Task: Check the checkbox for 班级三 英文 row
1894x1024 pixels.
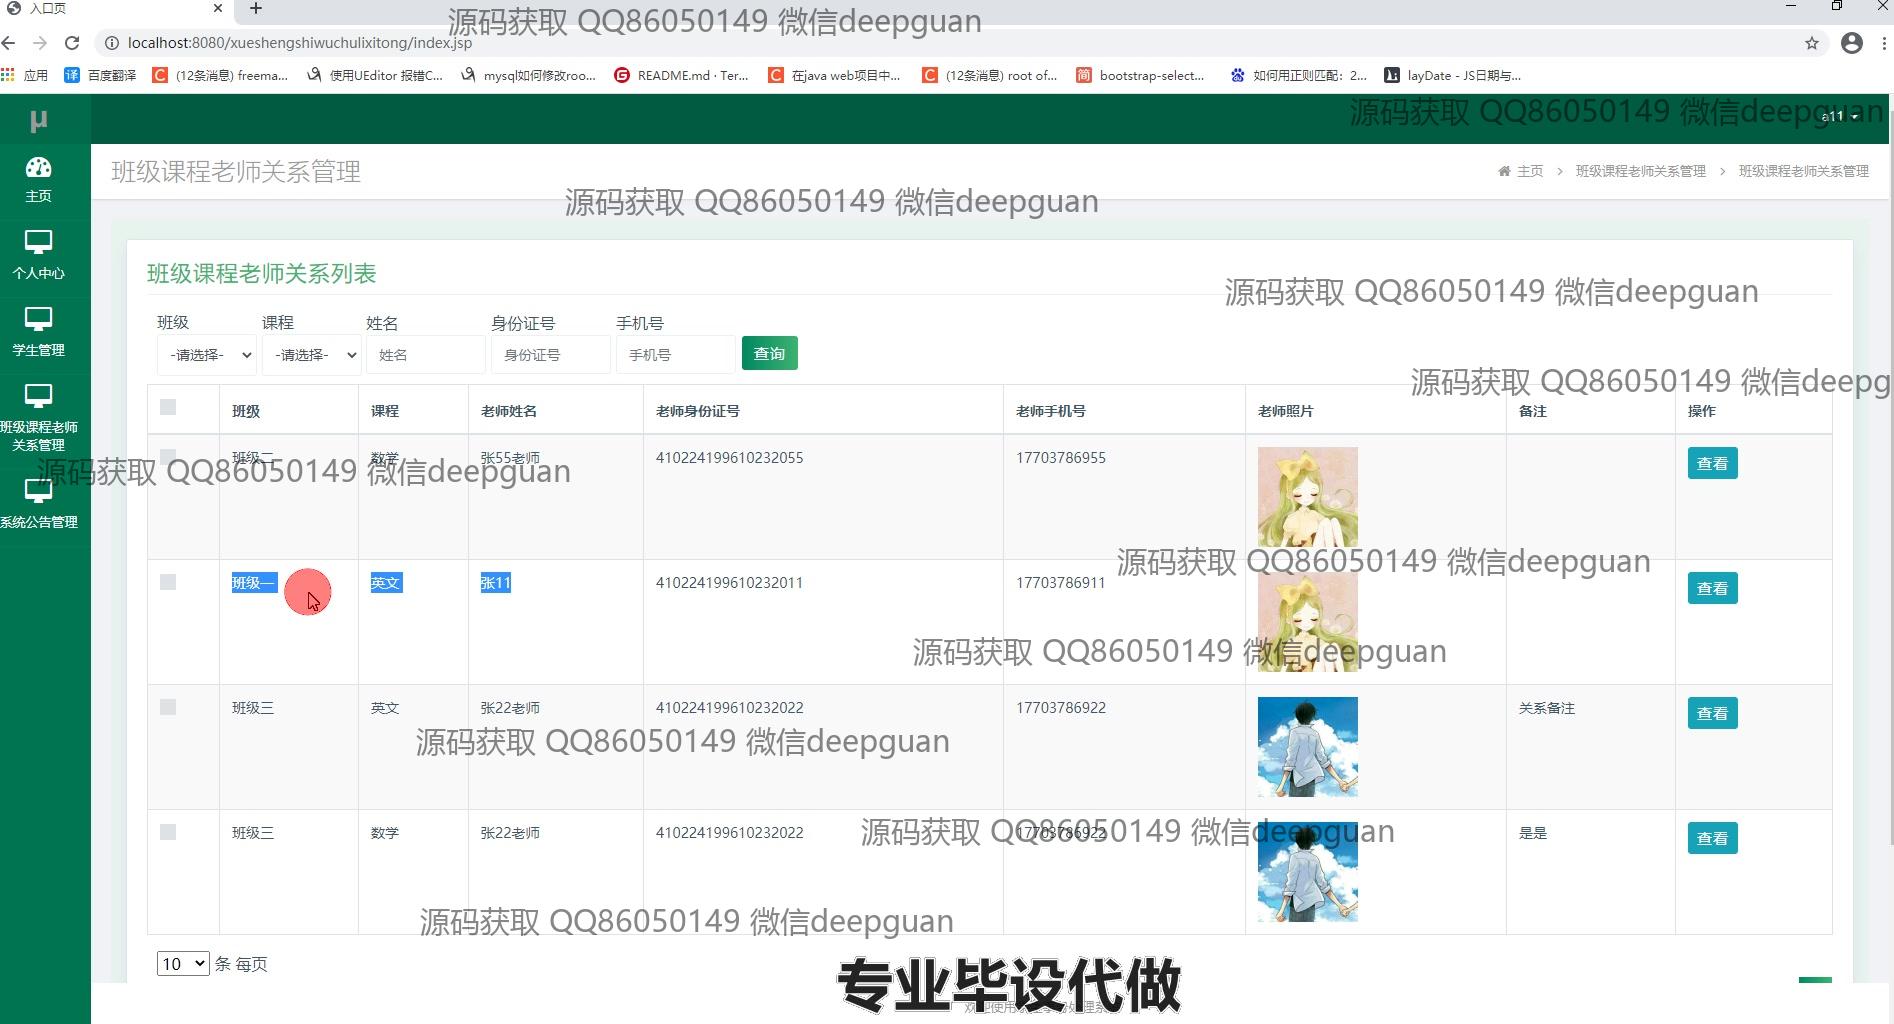Action: tap(168, 707)
